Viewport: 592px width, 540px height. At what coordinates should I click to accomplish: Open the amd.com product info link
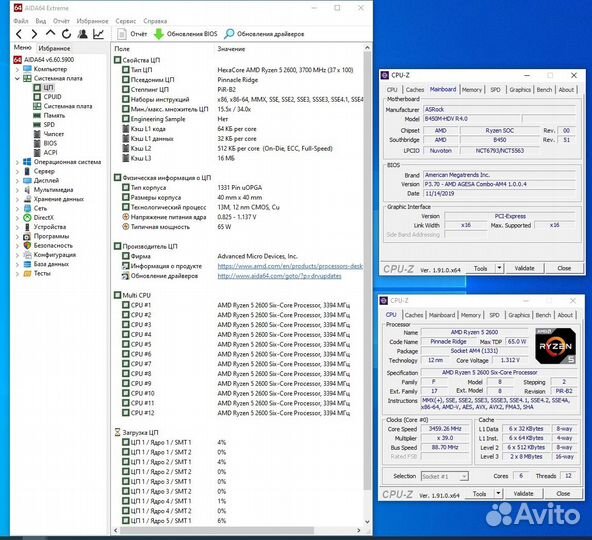(x=290, y=266)
